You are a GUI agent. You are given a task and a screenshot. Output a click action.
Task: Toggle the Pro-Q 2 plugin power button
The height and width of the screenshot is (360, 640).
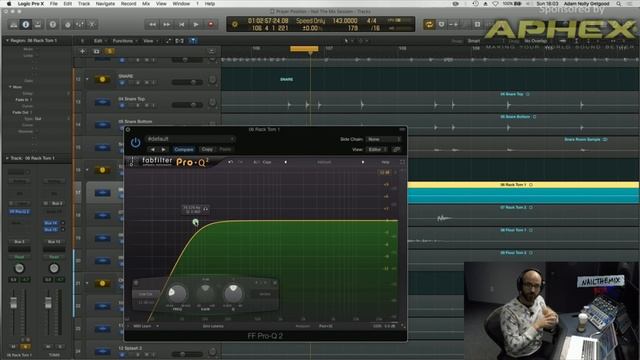tap(136, 143)
